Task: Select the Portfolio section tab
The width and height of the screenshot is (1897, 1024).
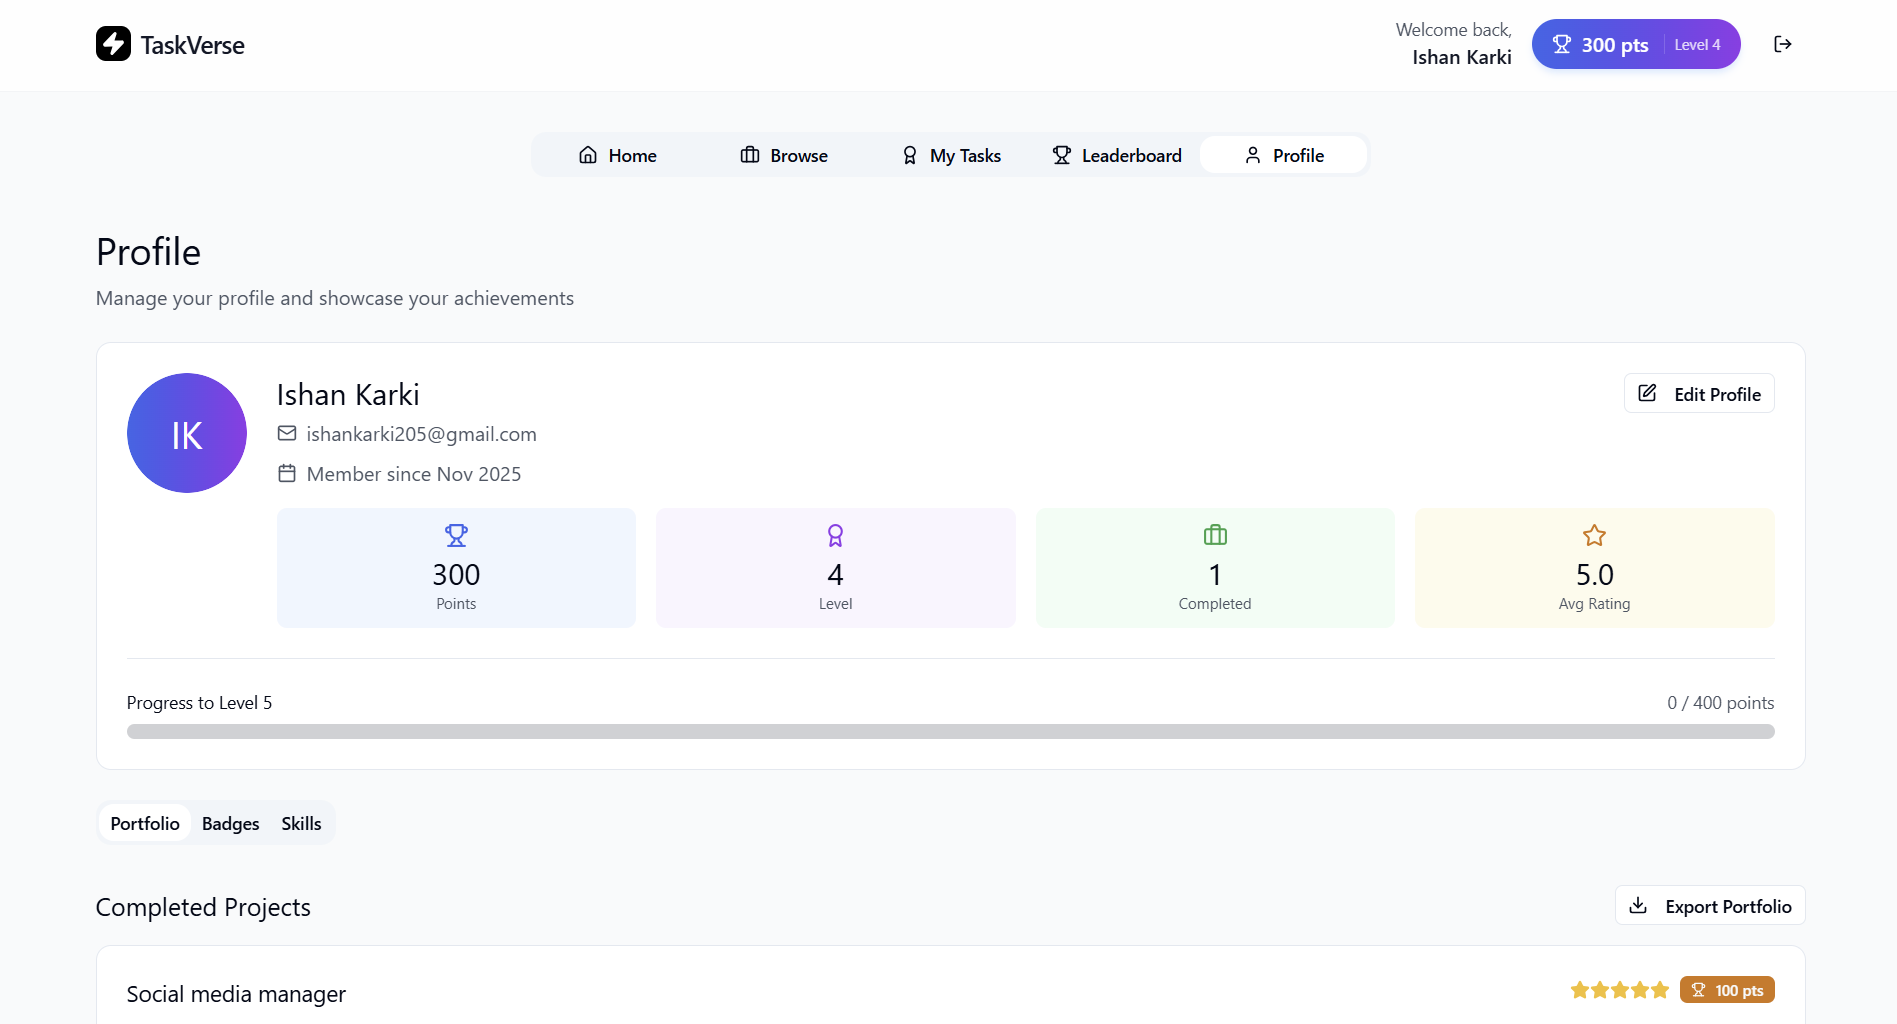Action: tap(145, 823)
